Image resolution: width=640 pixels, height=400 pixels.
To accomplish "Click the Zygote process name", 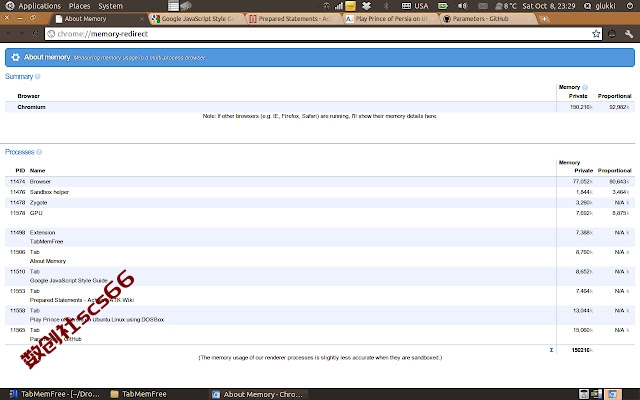I will (x=38, y=203).
